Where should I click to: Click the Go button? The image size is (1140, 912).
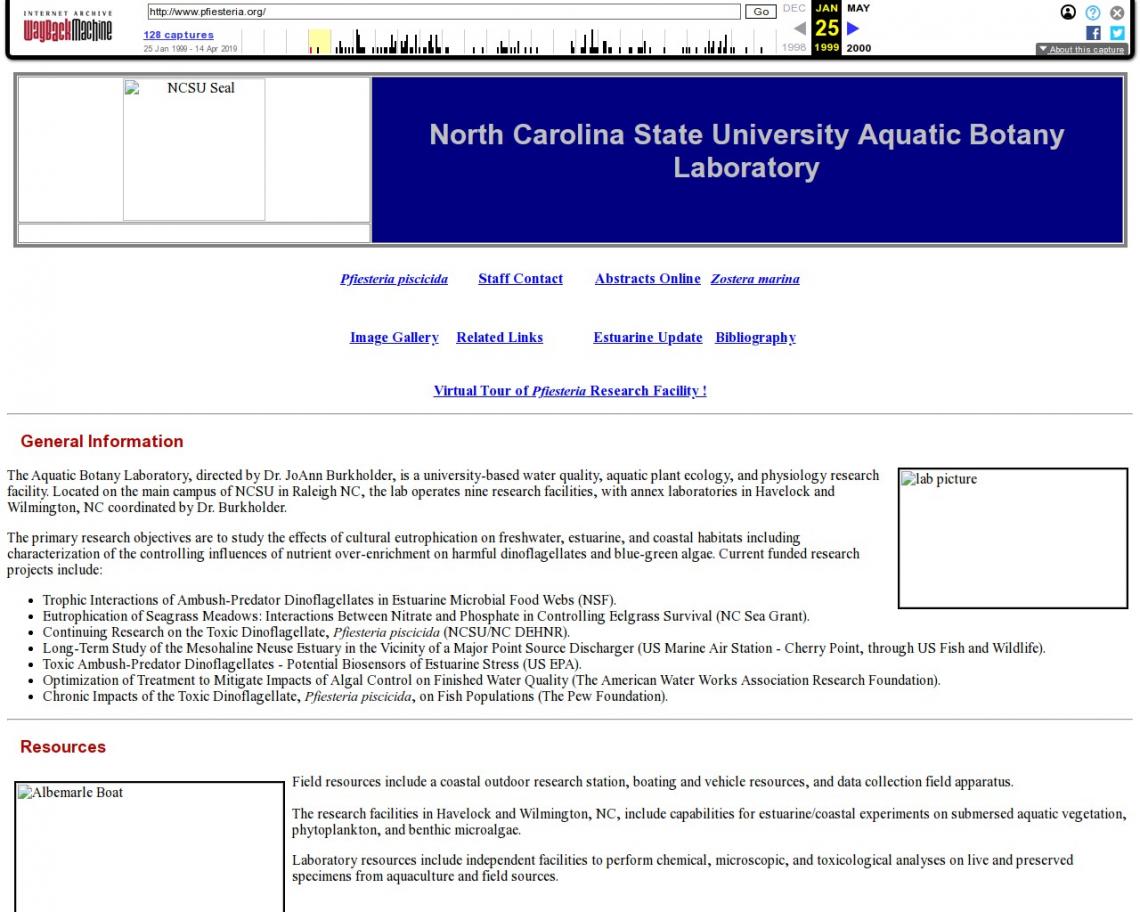(x=760, y=12)
